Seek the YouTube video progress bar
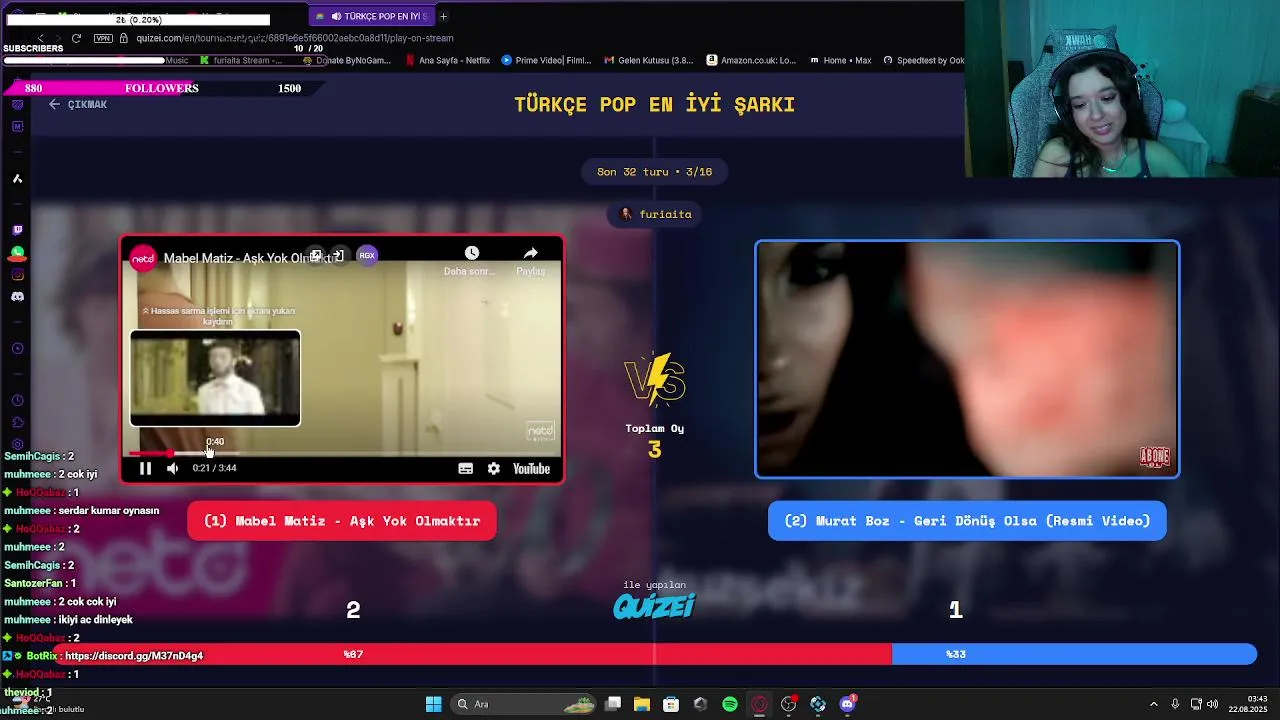 [341, 453]
